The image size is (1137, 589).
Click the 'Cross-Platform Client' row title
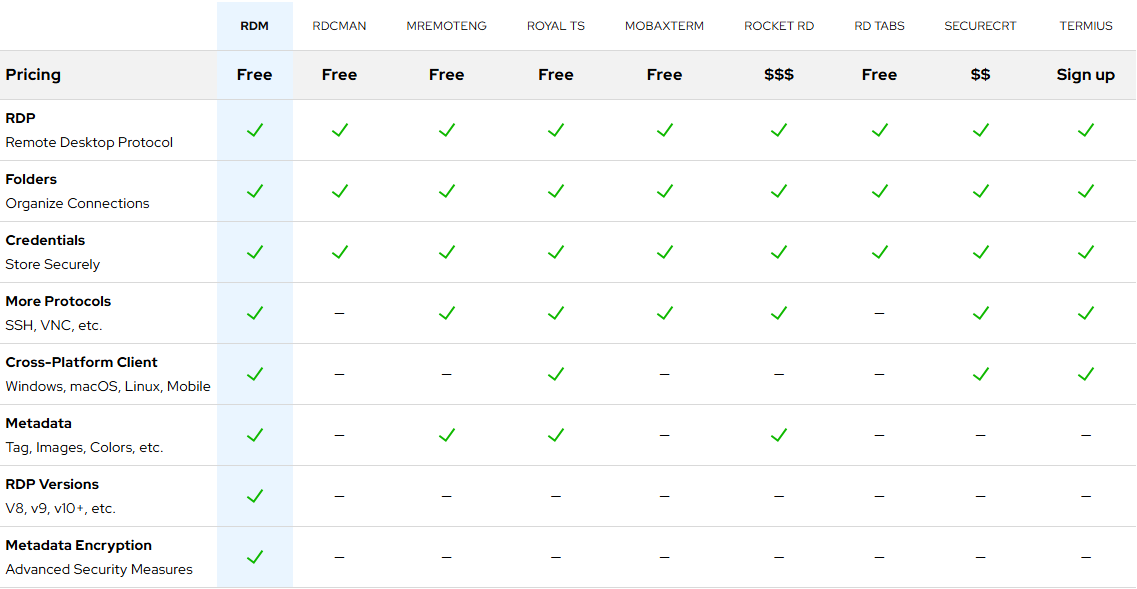click(x=81, y=362)
